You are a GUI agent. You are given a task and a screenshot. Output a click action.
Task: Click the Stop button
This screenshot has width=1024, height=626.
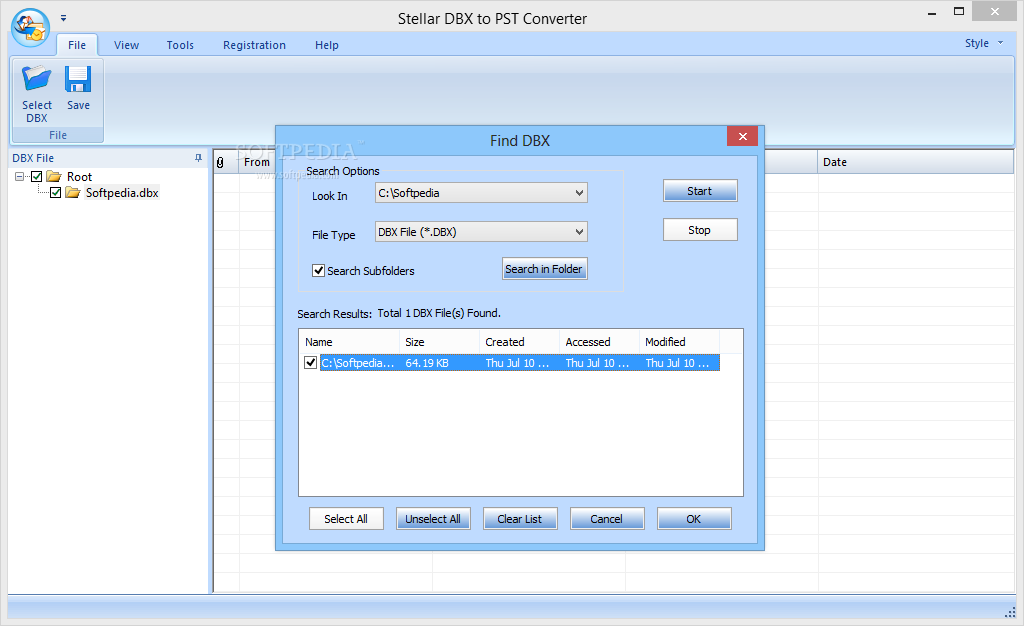tap(700, 230)
